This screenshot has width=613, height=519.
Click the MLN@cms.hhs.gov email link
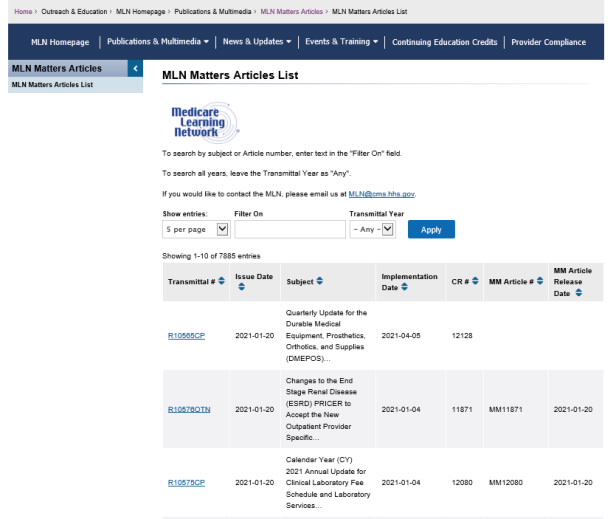point(381,194)
